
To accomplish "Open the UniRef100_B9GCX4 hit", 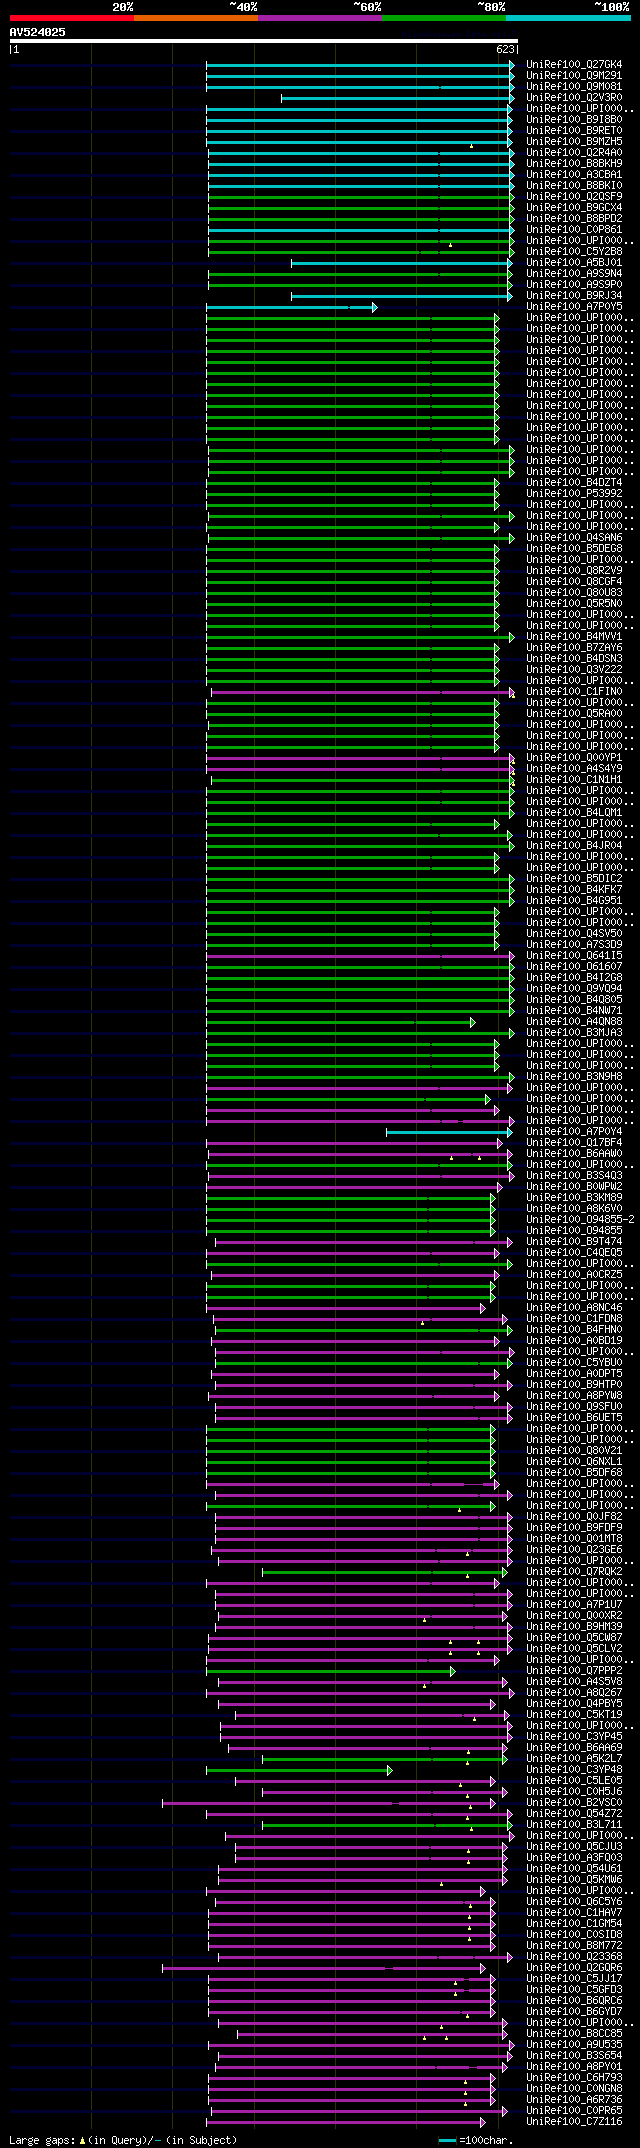I will [574, 207].
